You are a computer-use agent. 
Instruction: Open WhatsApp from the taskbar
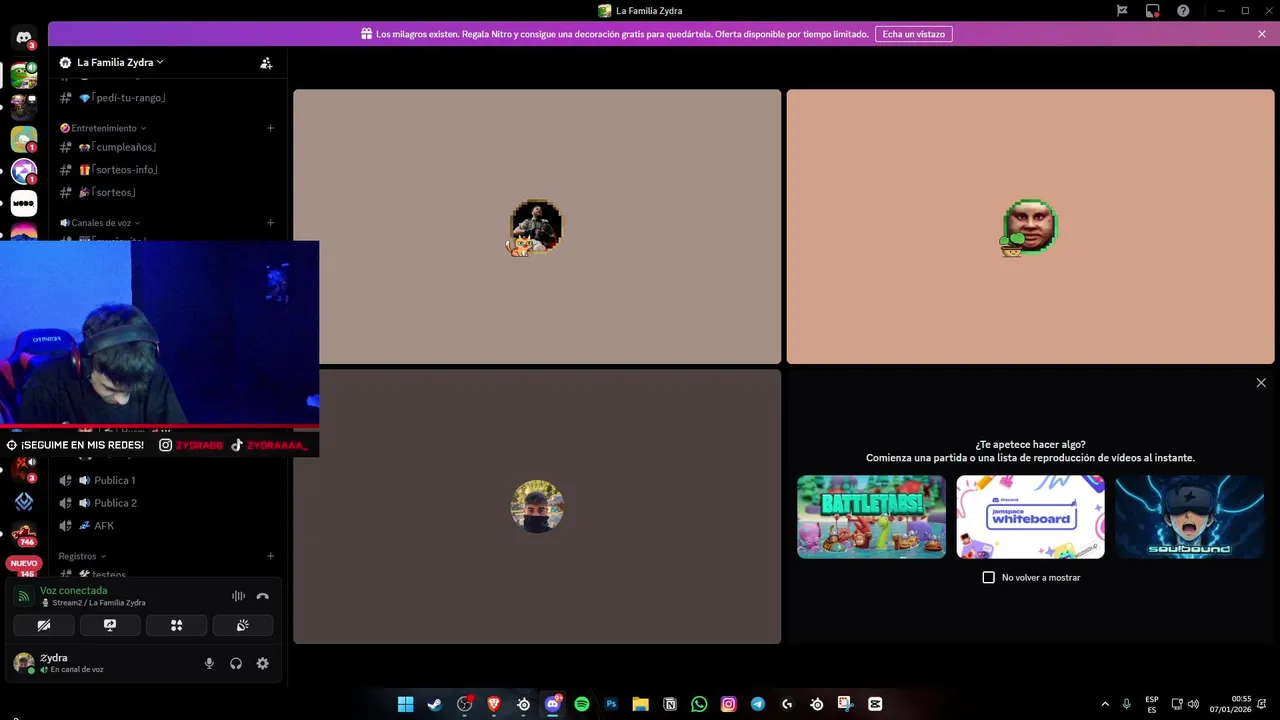coord(699,704)
